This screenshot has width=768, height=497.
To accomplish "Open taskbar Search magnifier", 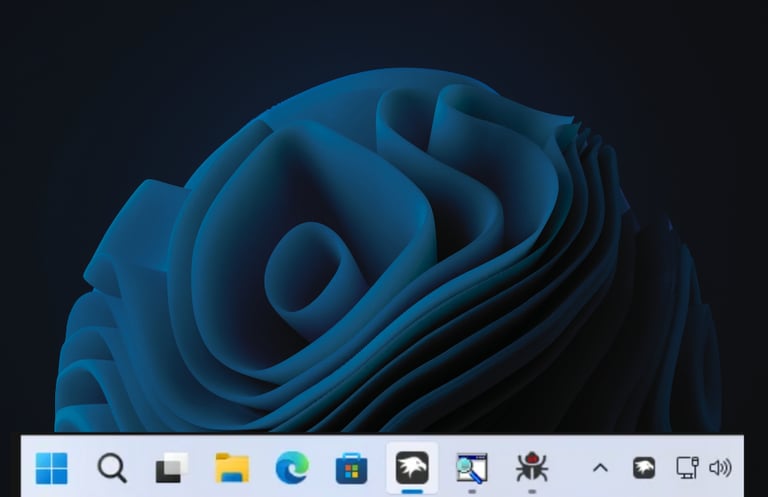I will point(112,468).
